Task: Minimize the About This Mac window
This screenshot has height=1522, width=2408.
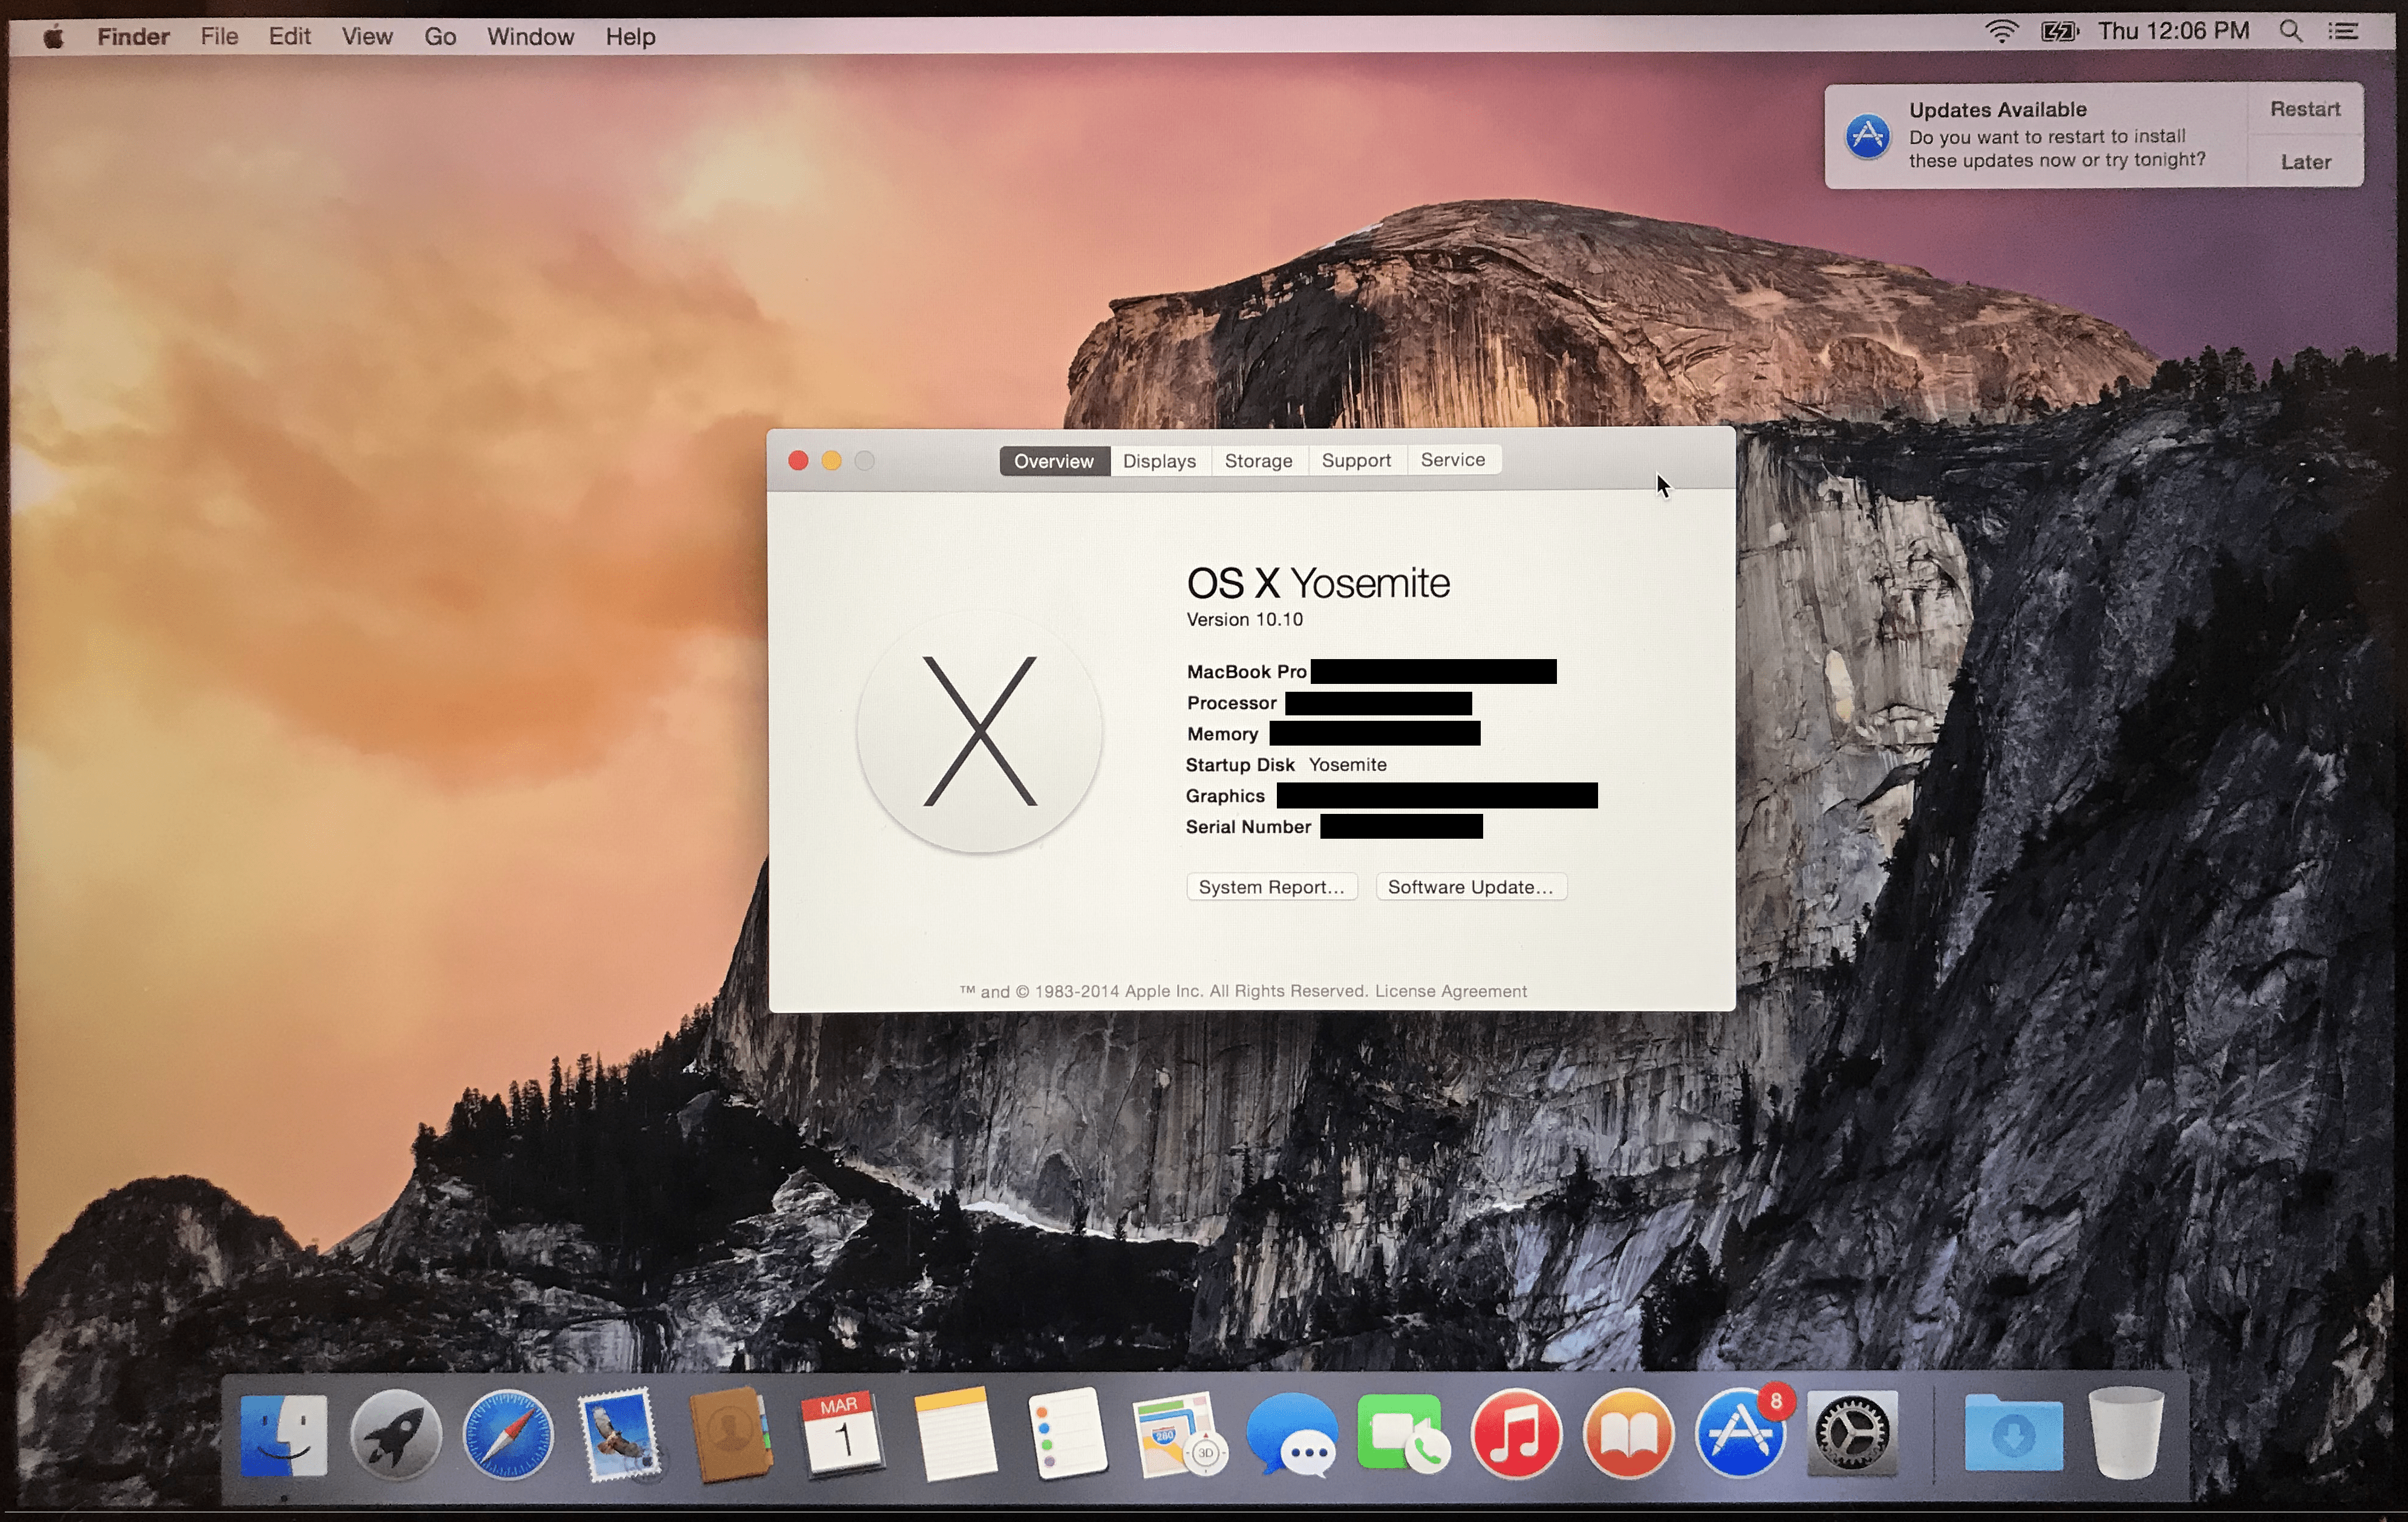Action: pos(831,460)
